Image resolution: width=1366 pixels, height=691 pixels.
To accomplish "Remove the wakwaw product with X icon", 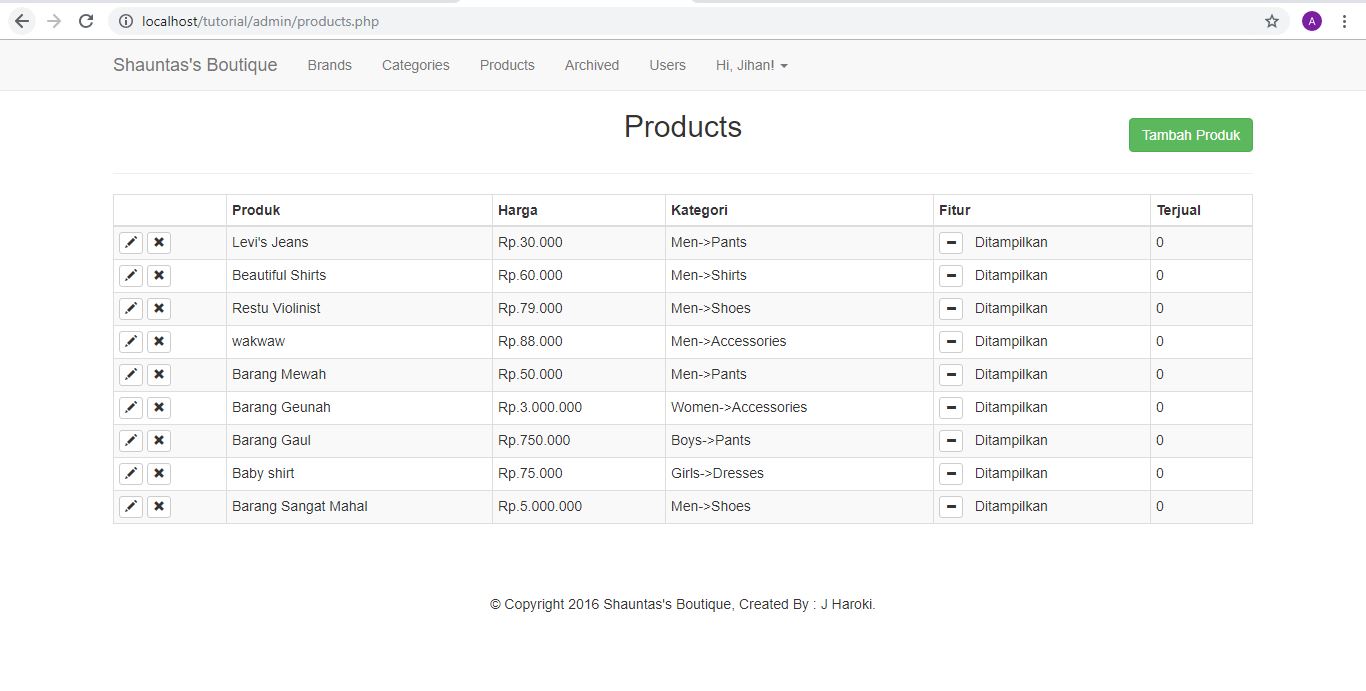I will (x=159, y=341).
